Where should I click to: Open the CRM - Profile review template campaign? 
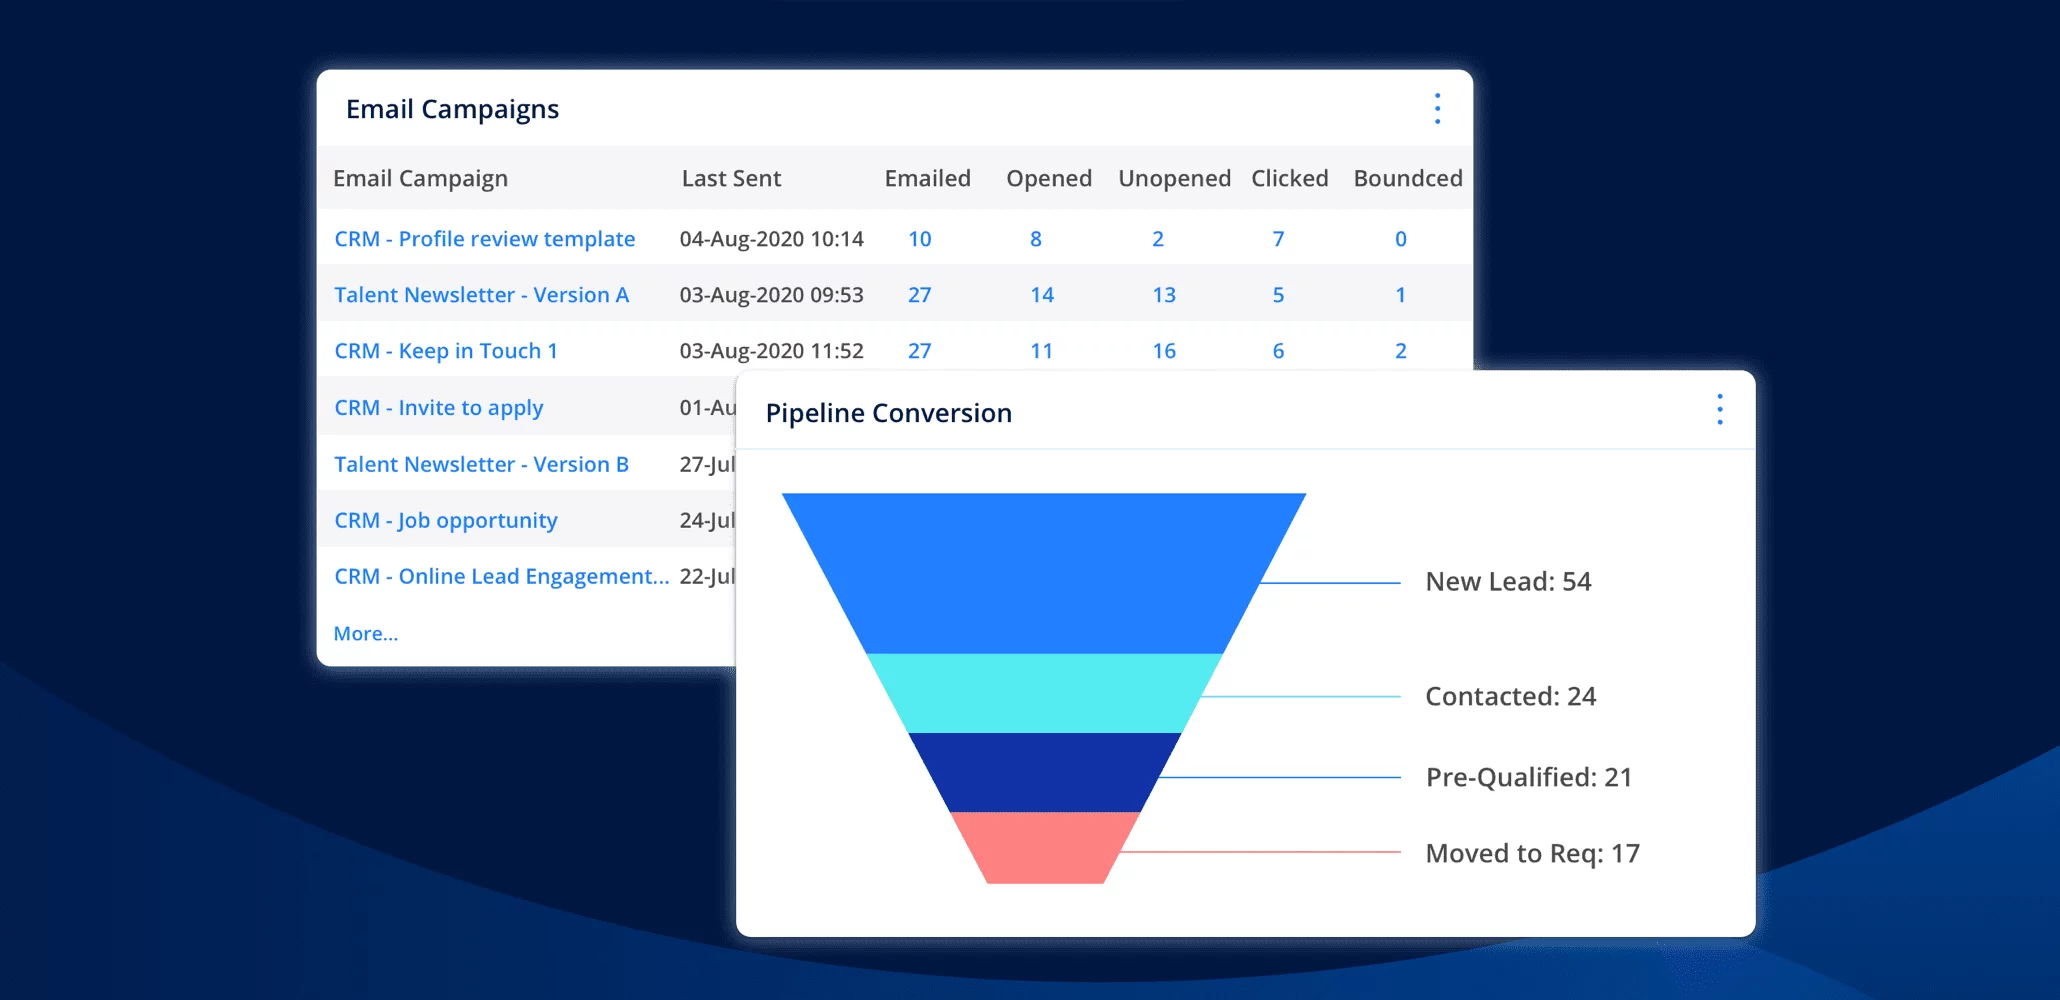tap(484, 238)
